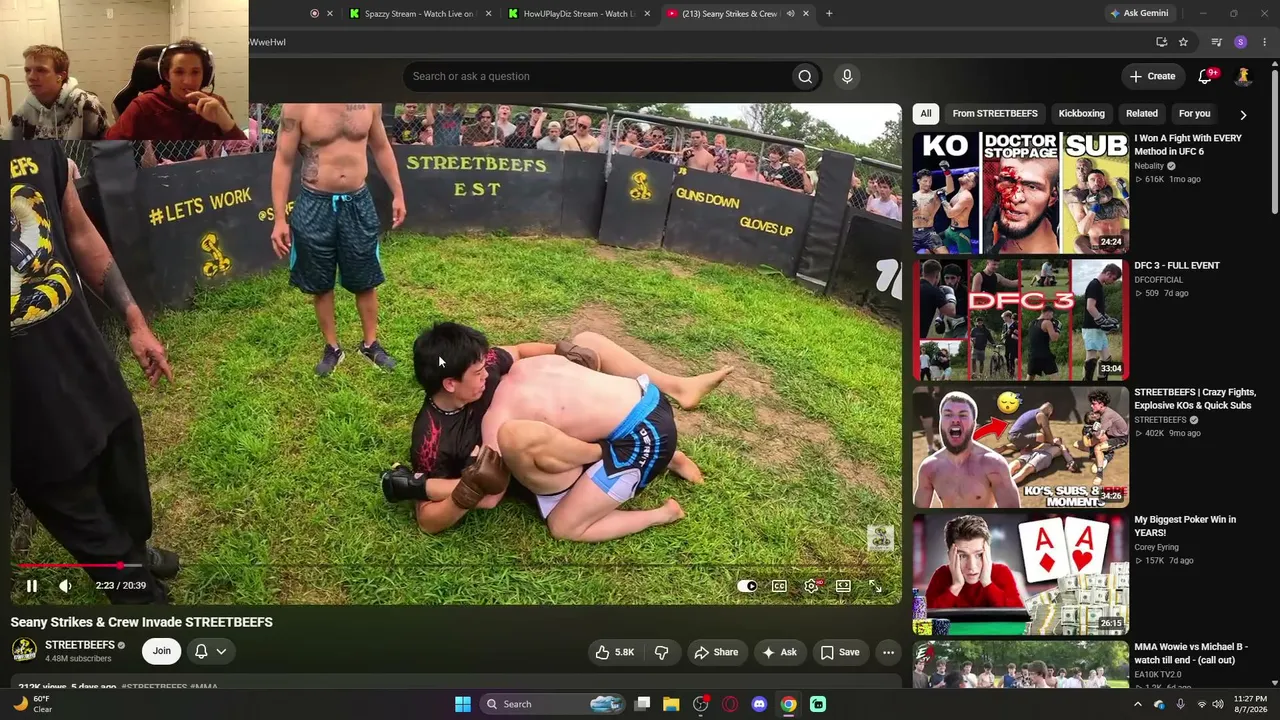Open the Chrome three-dot menu
Image resolution: width=1280 pixels, height=720 pixels.
pyautogui.click(x=1265, y=42)
